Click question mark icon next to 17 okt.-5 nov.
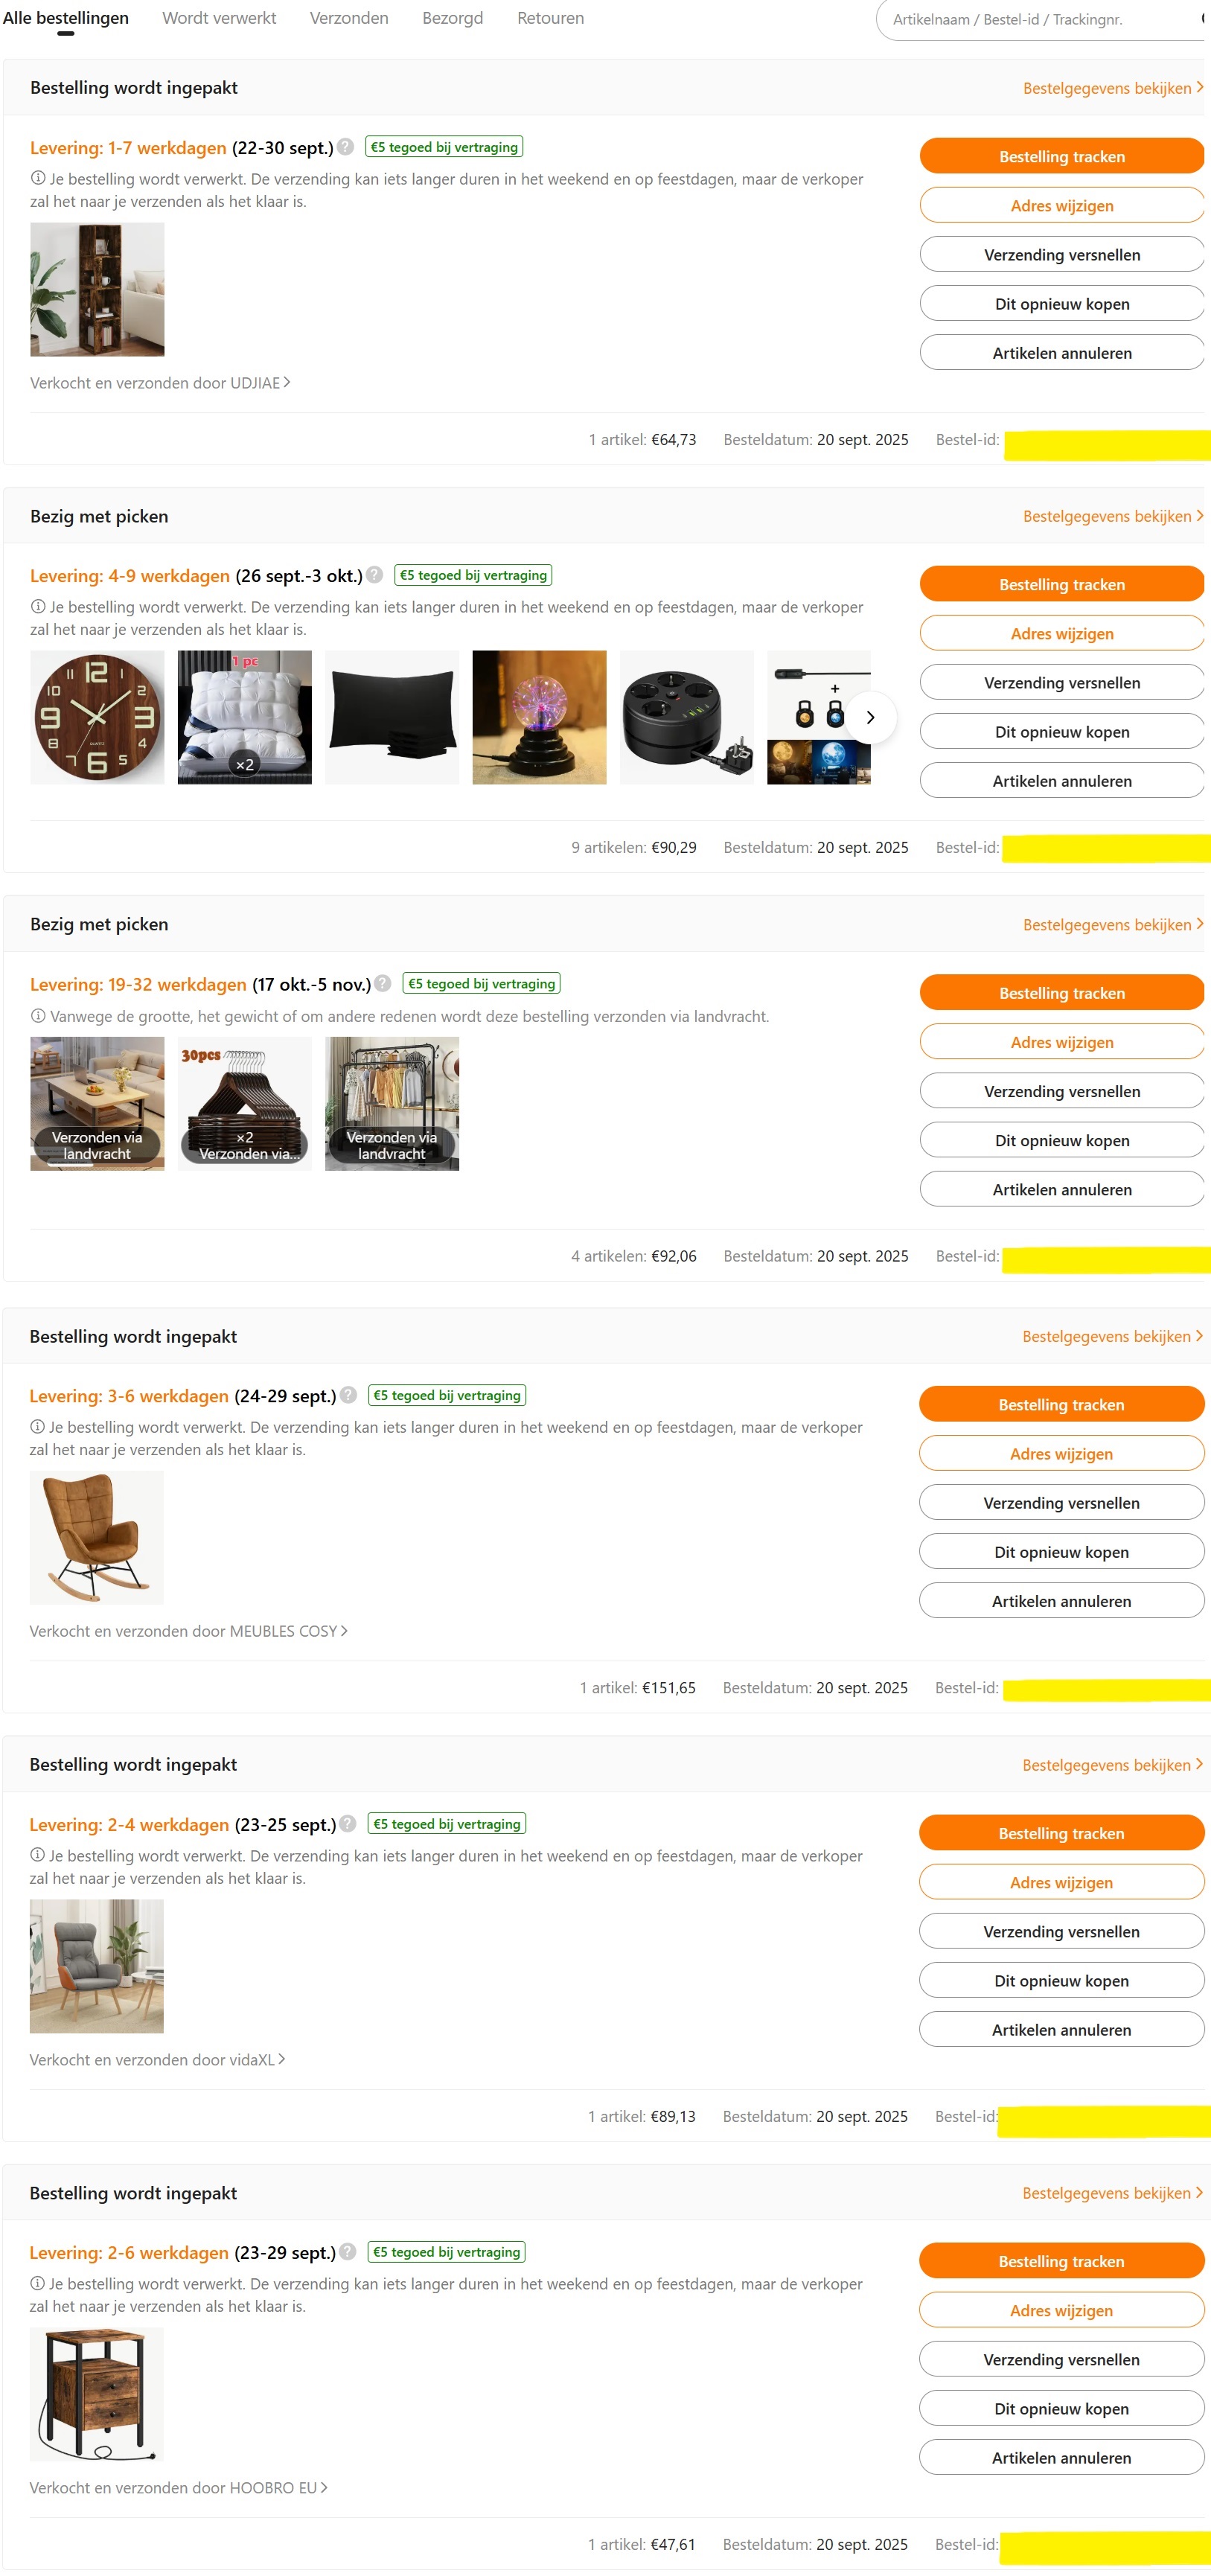Viewport: 1211px width, 2576px height. coord(382,984)
